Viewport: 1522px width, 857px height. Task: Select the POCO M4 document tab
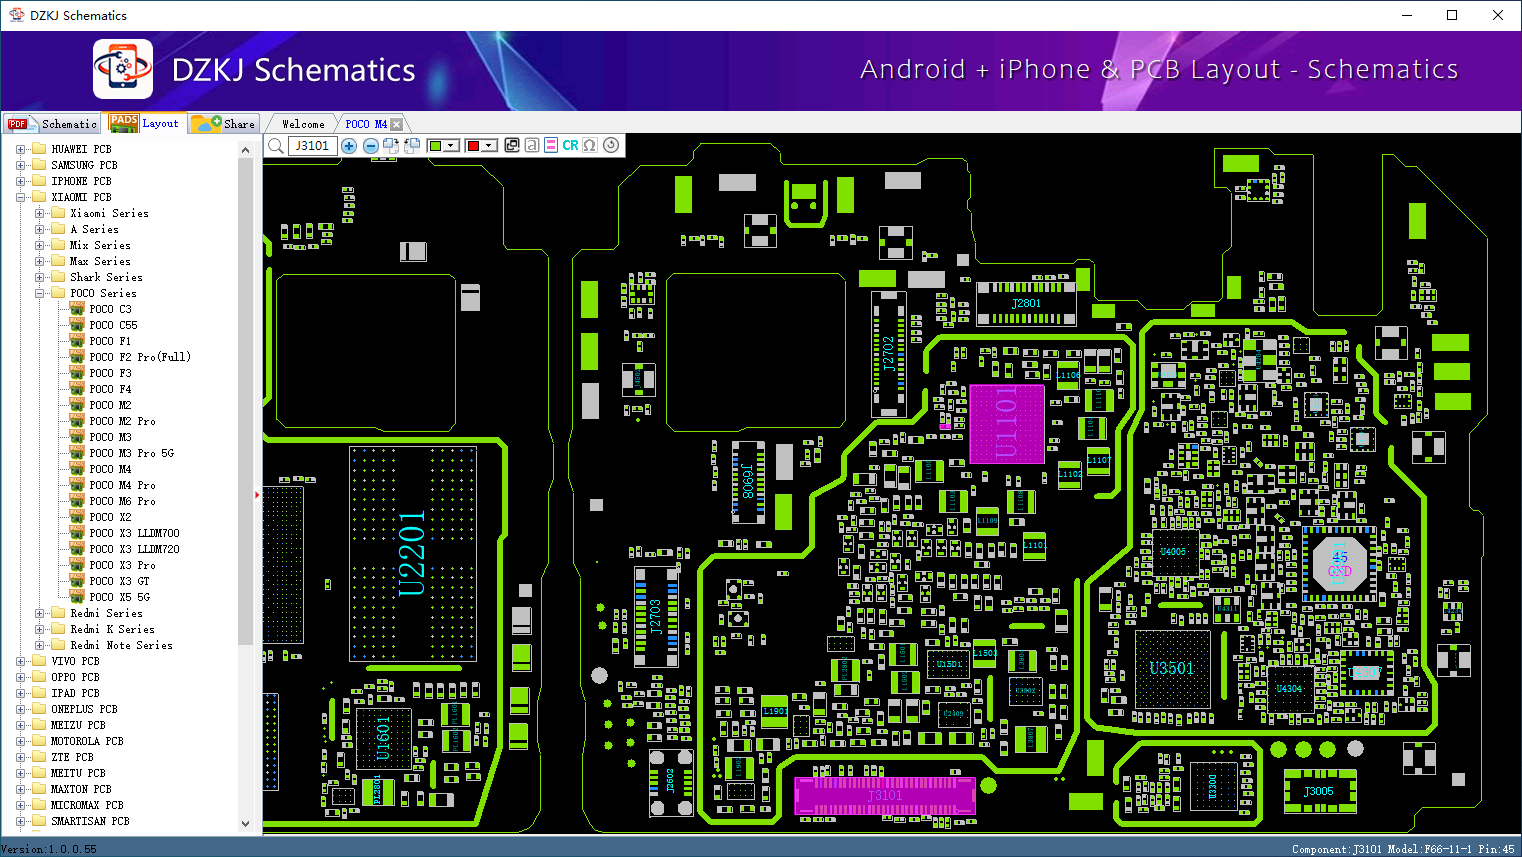pos(366,124)
